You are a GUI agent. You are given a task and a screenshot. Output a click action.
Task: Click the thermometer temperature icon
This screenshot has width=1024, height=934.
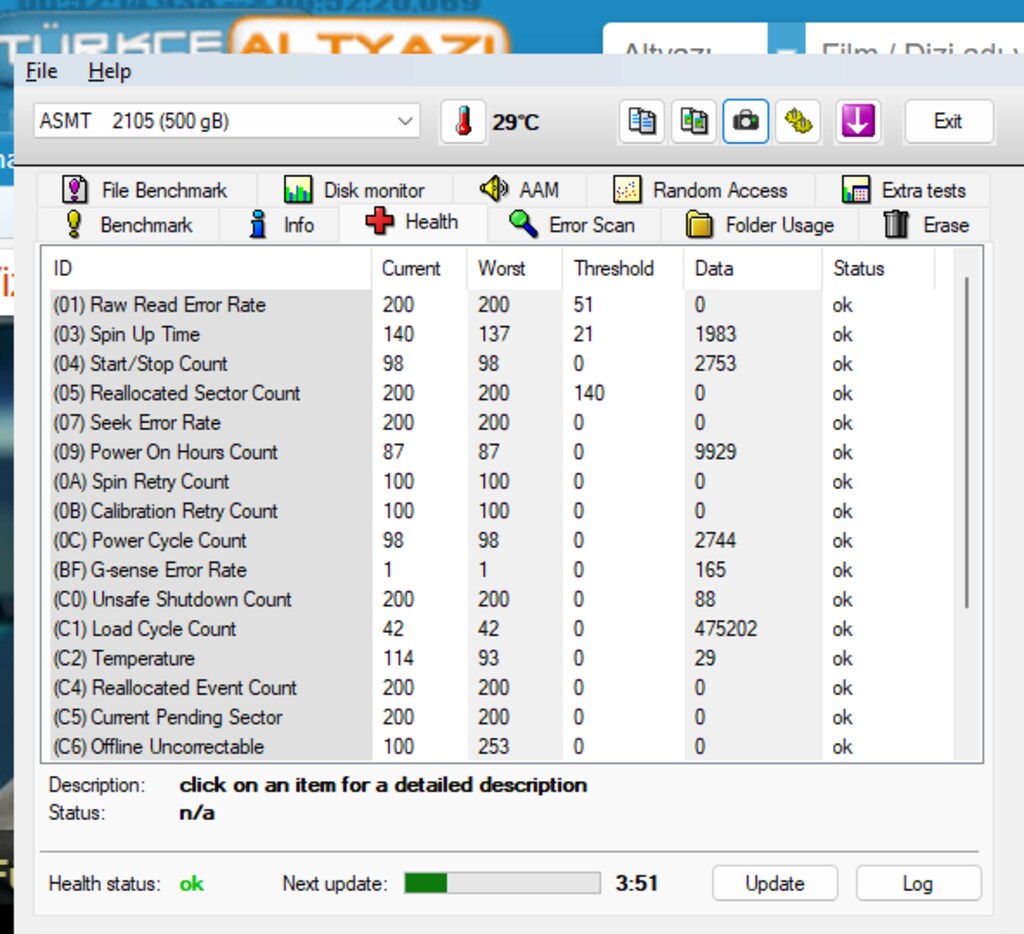(463, 121)
